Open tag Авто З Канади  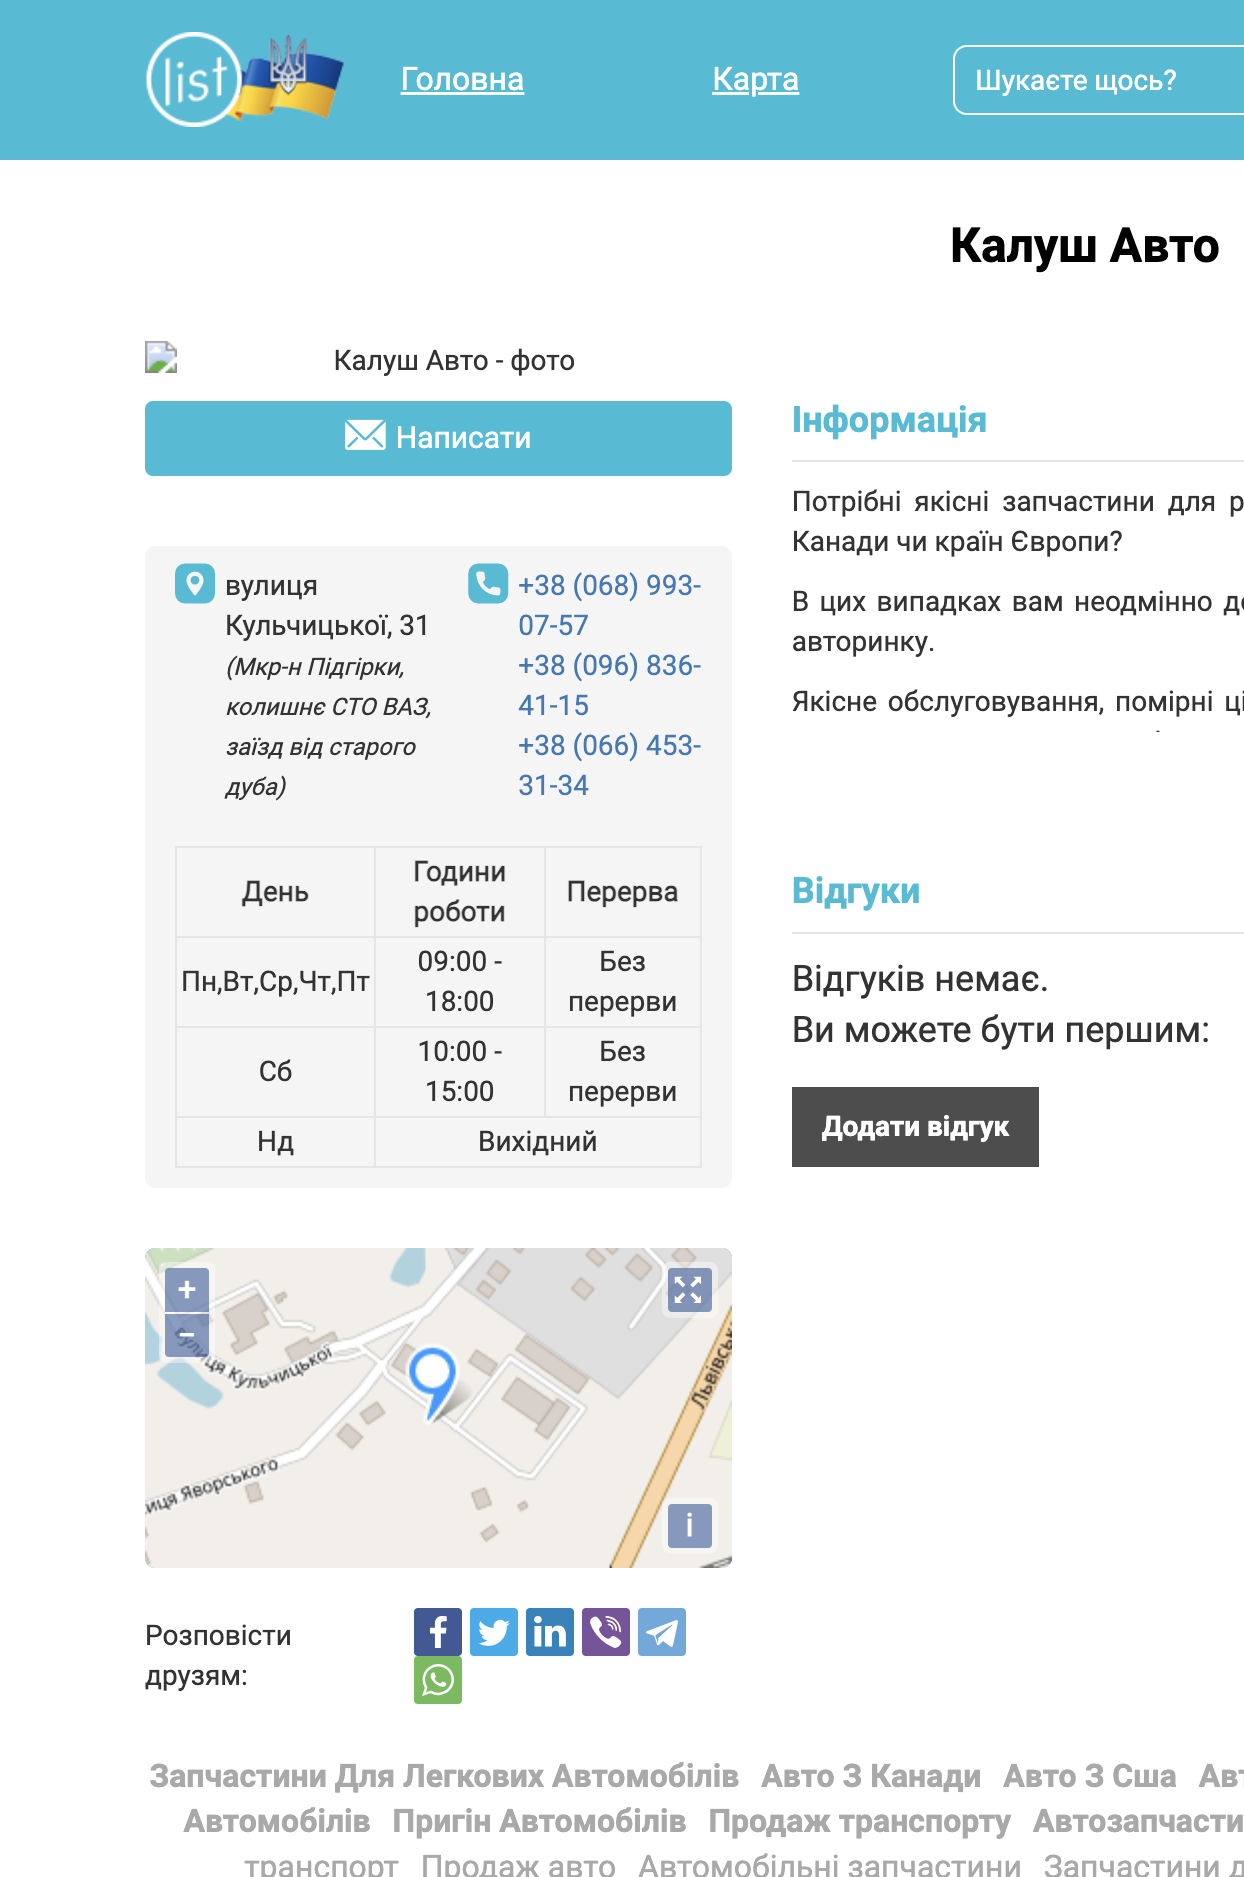pos(871,1776)
